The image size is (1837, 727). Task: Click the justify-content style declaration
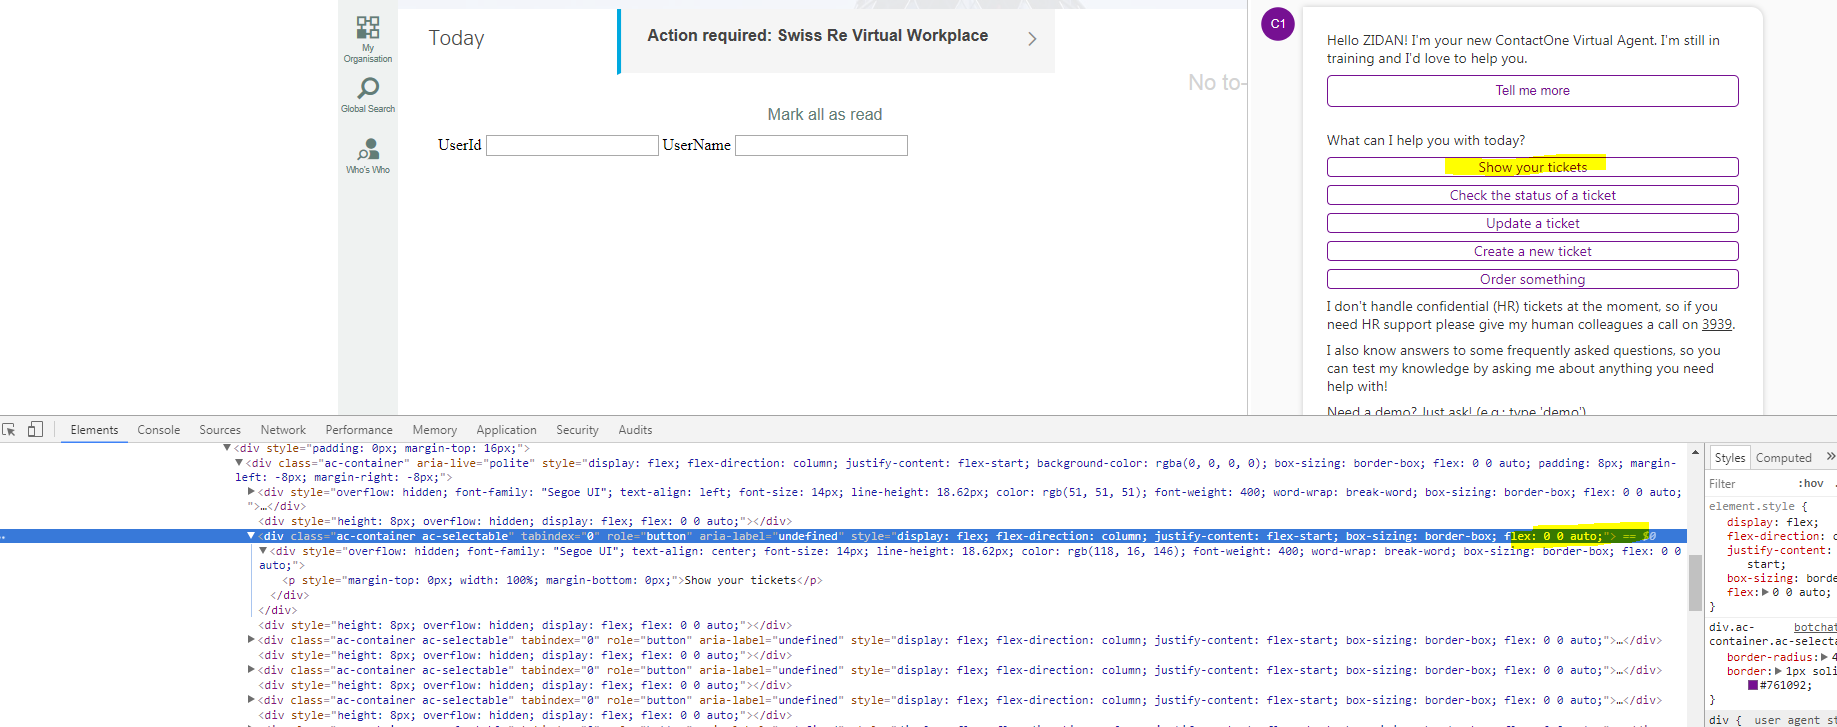point(1781,550)
